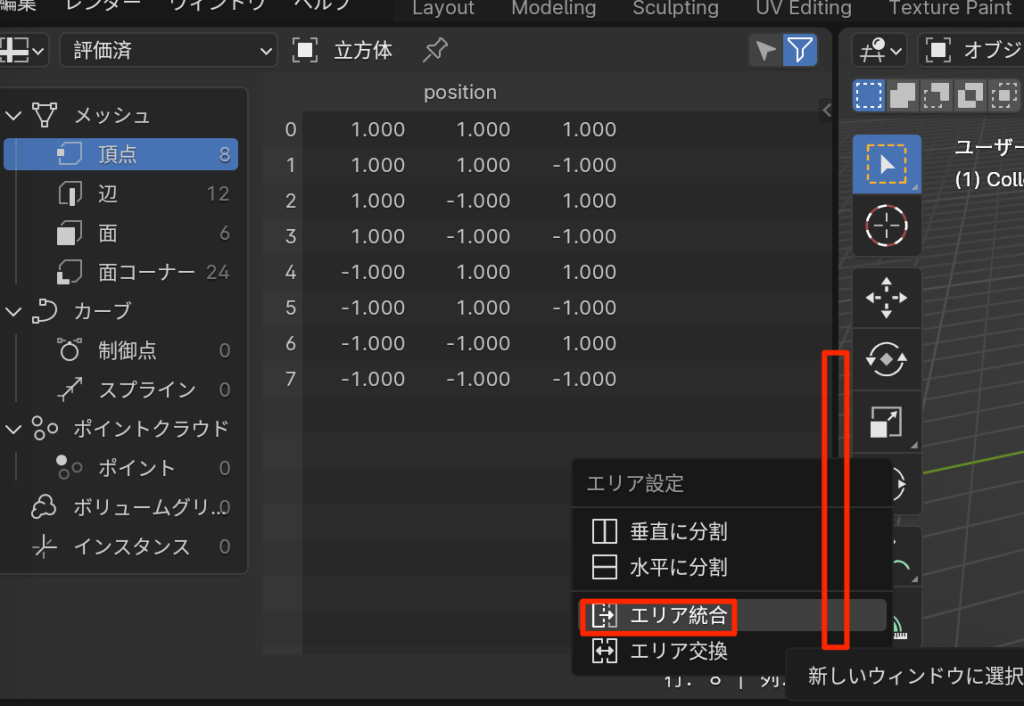Toggle the selected-only arrow filter
This screenshot has height=706, width=1024.
[766, 51]
